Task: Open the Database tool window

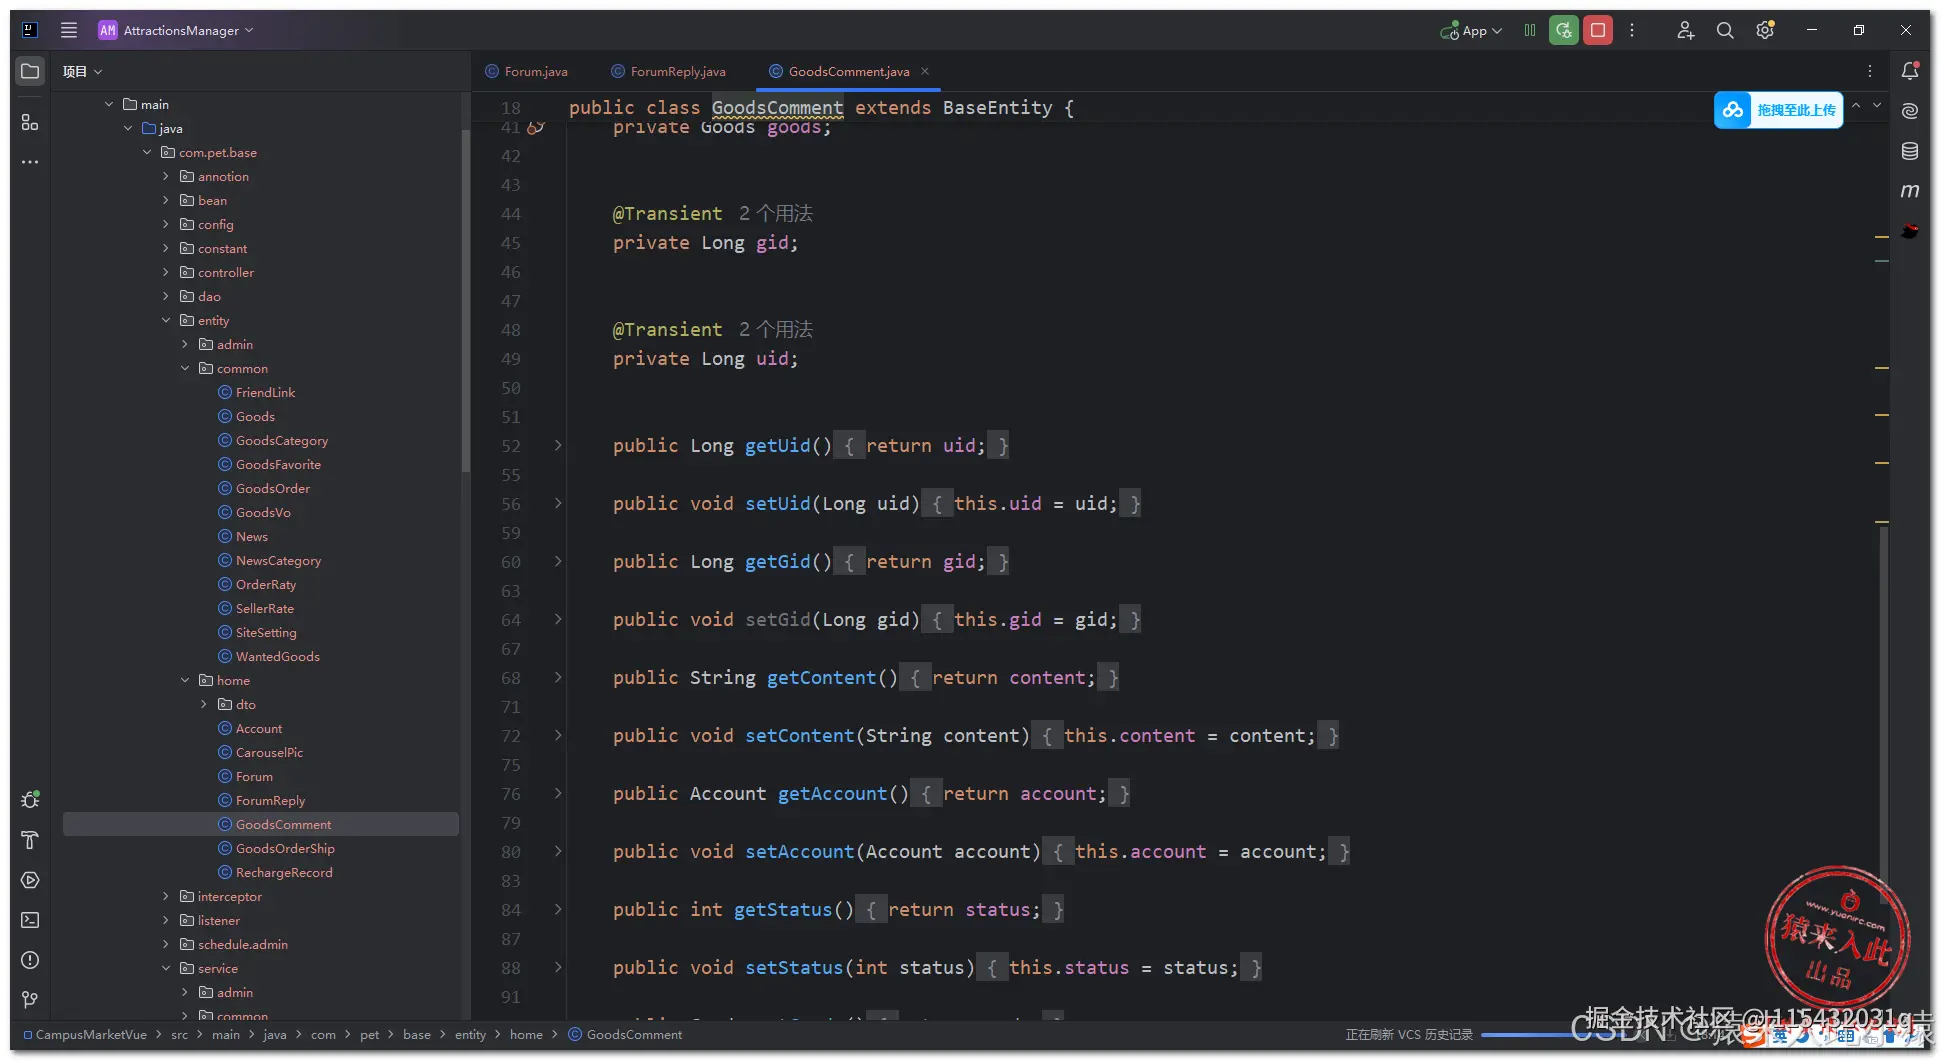Action: pyautogui.click(x=1910, y=151)
